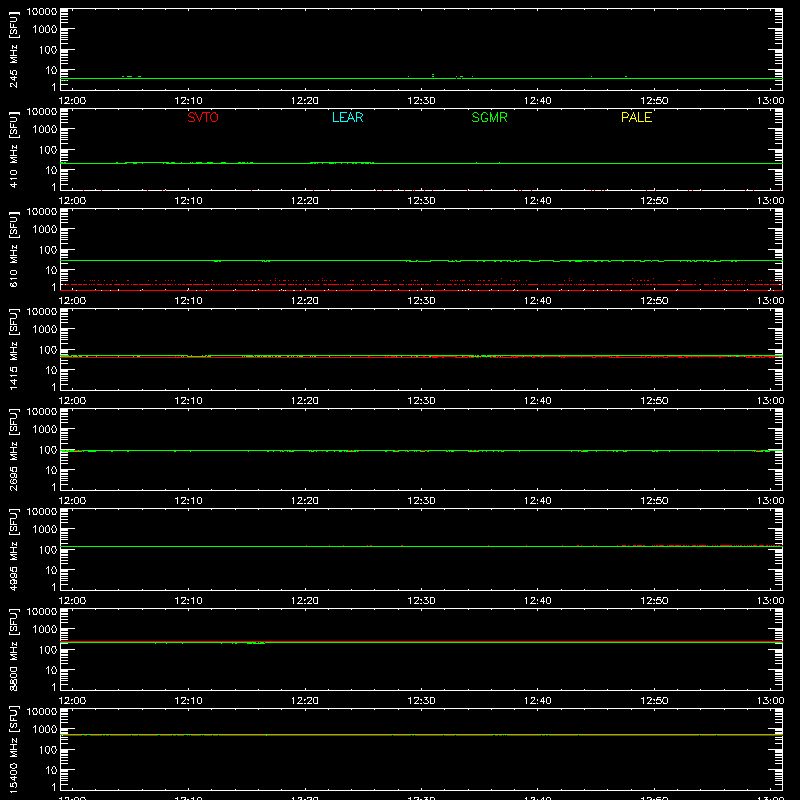The image size is (800, 800).
Task: Select the 610 MHz [SFU] axis title
Action: pos(13,249)
